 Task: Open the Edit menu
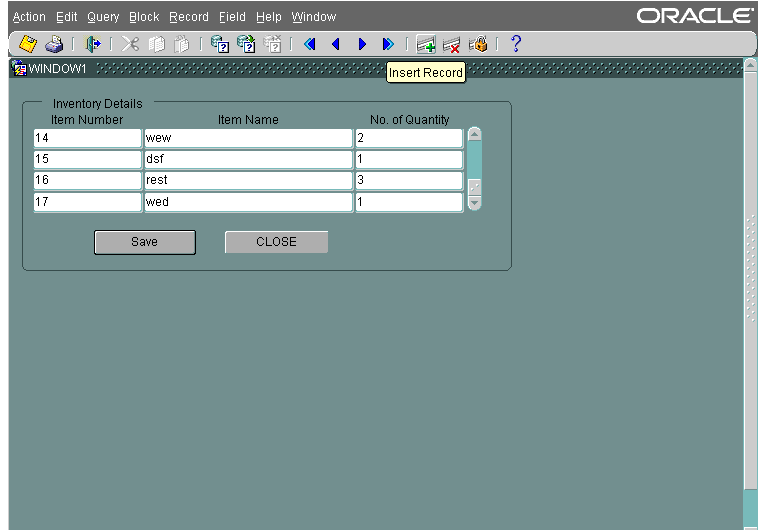(x=66, y=17)
